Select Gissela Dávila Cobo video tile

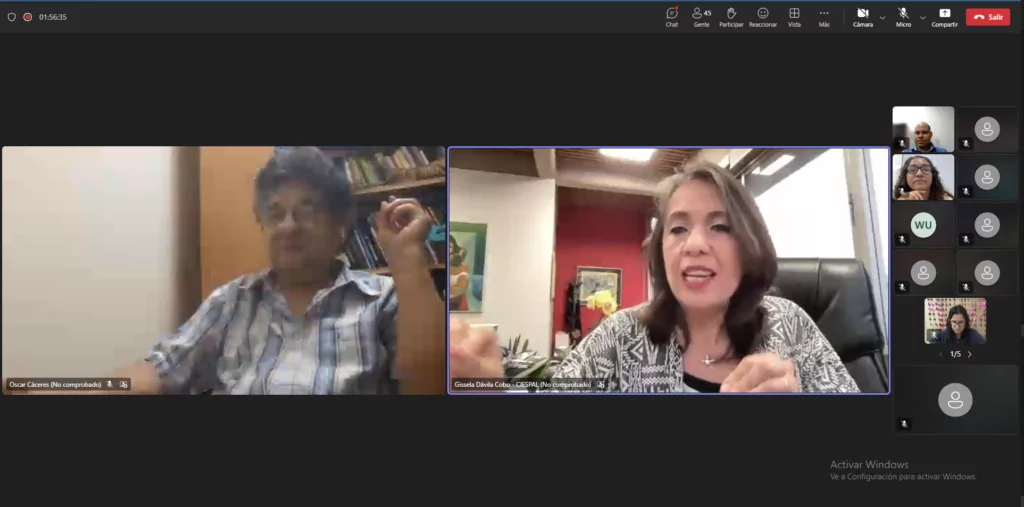[668, 270]
